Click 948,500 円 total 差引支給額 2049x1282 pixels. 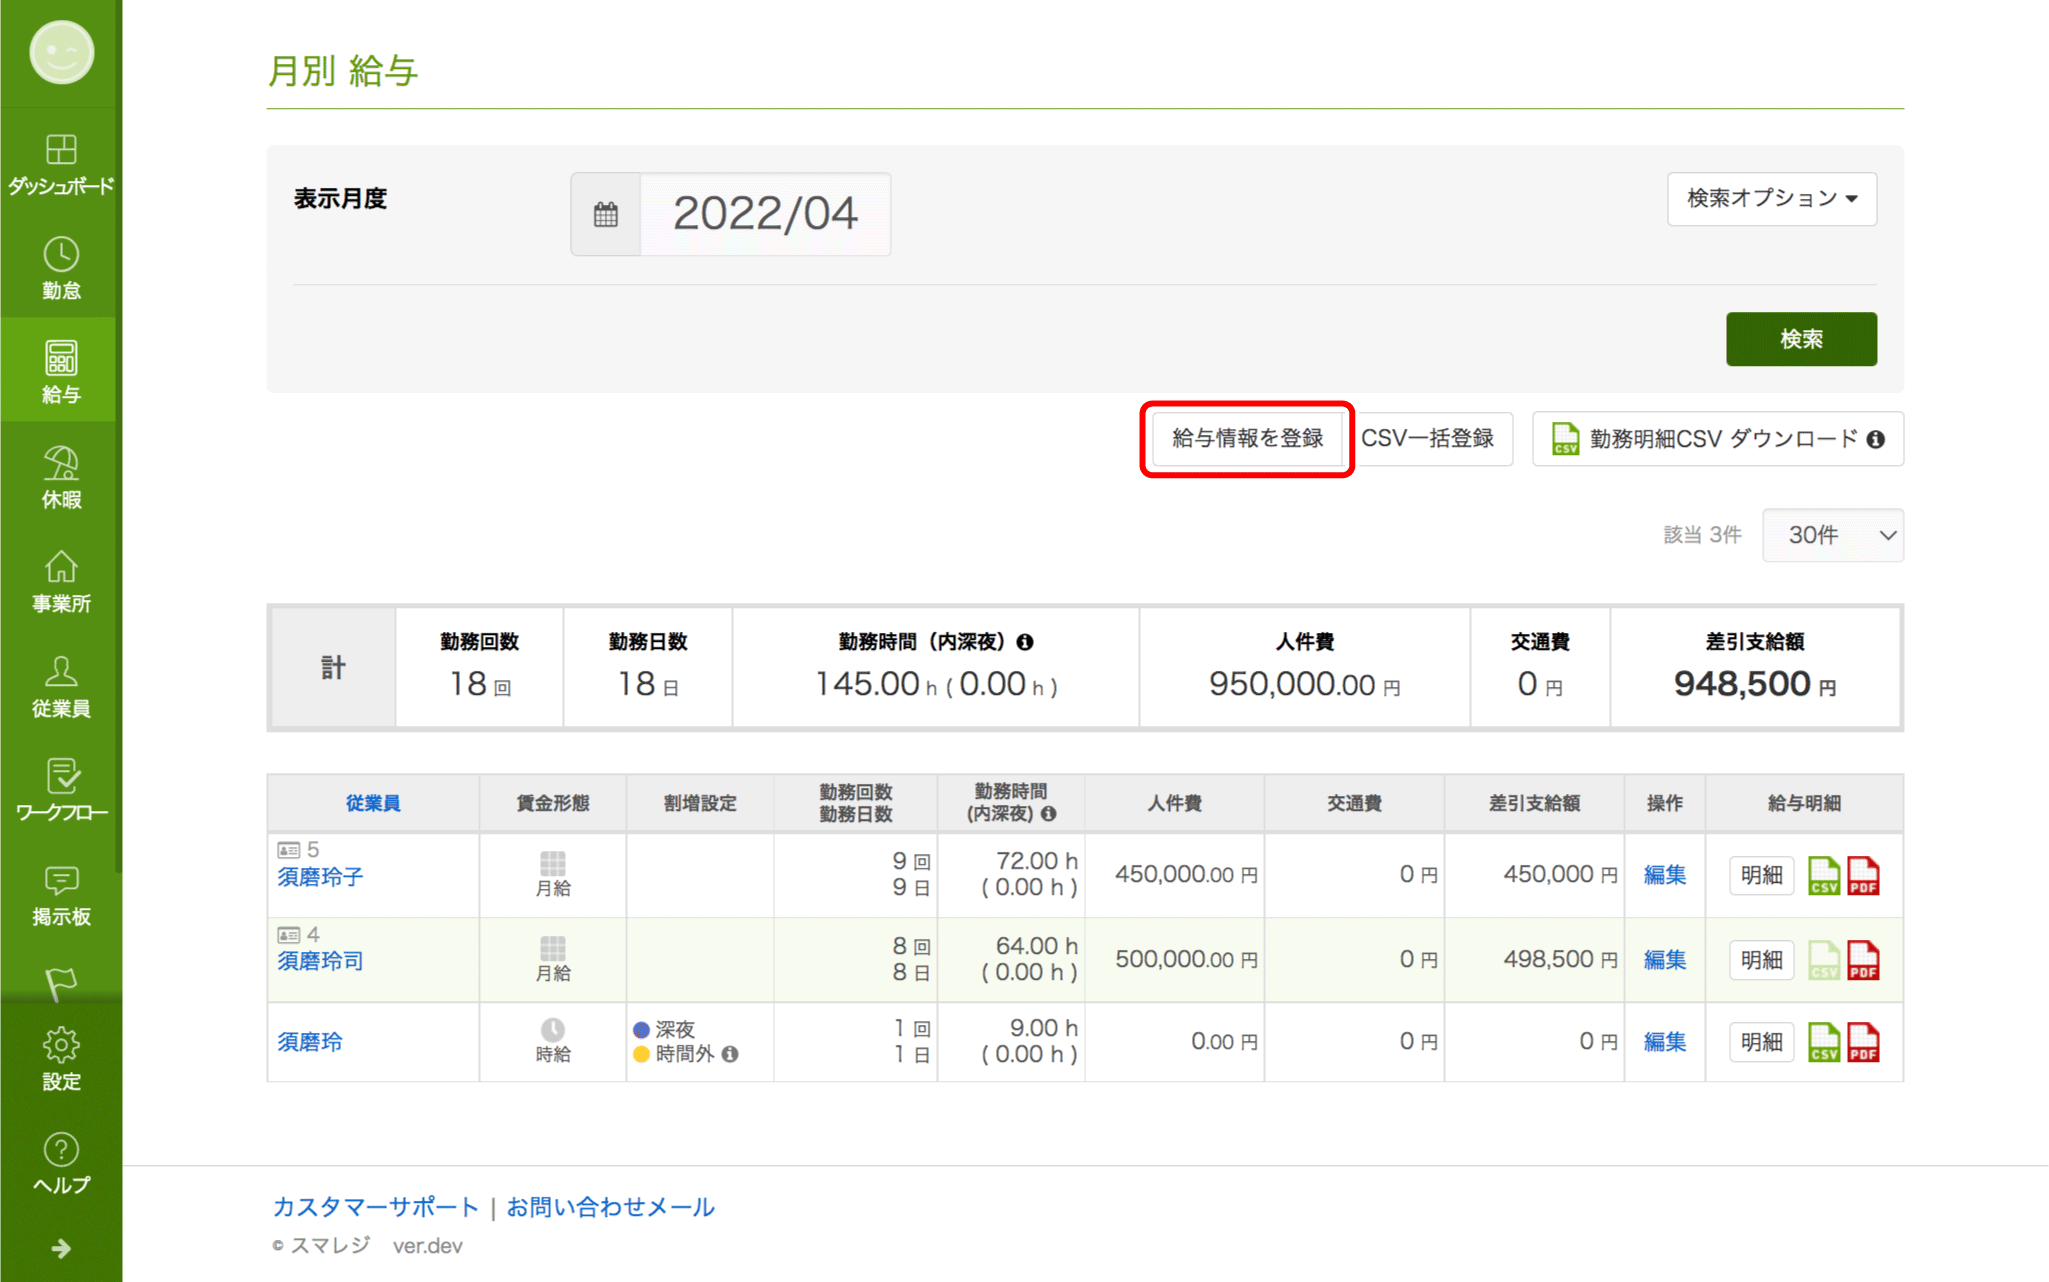1755,685
